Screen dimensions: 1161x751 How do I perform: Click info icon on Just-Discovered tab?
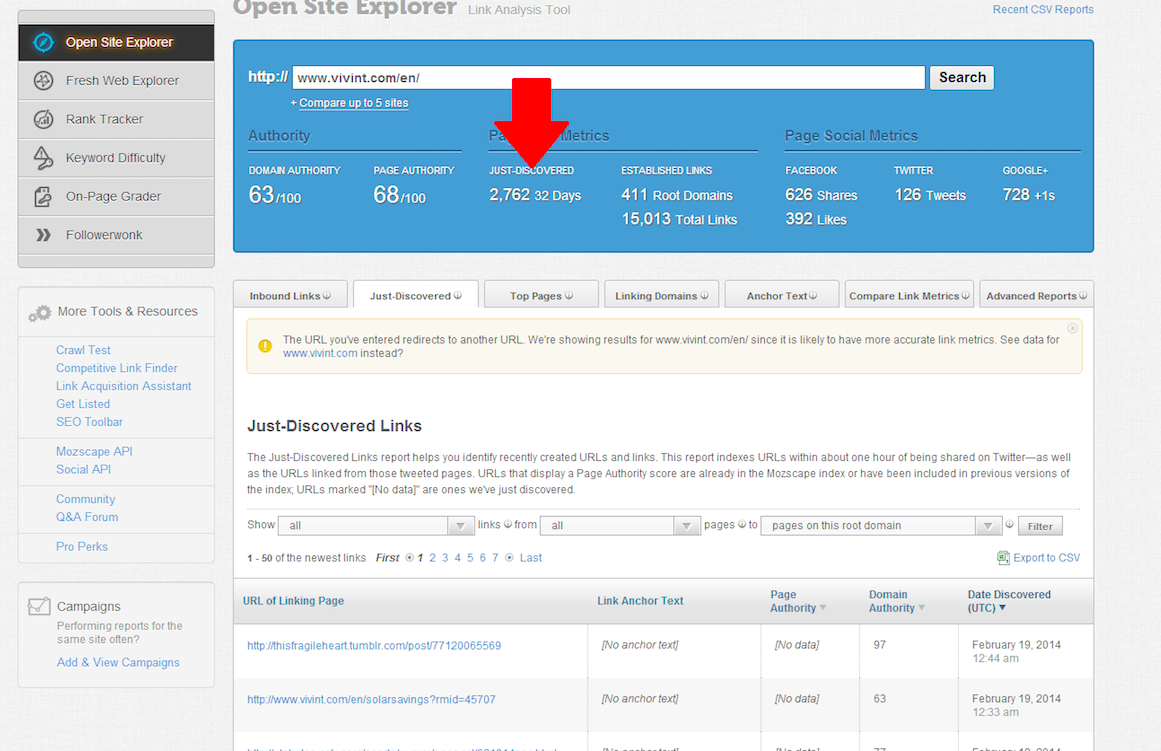(x=458, y=296)
